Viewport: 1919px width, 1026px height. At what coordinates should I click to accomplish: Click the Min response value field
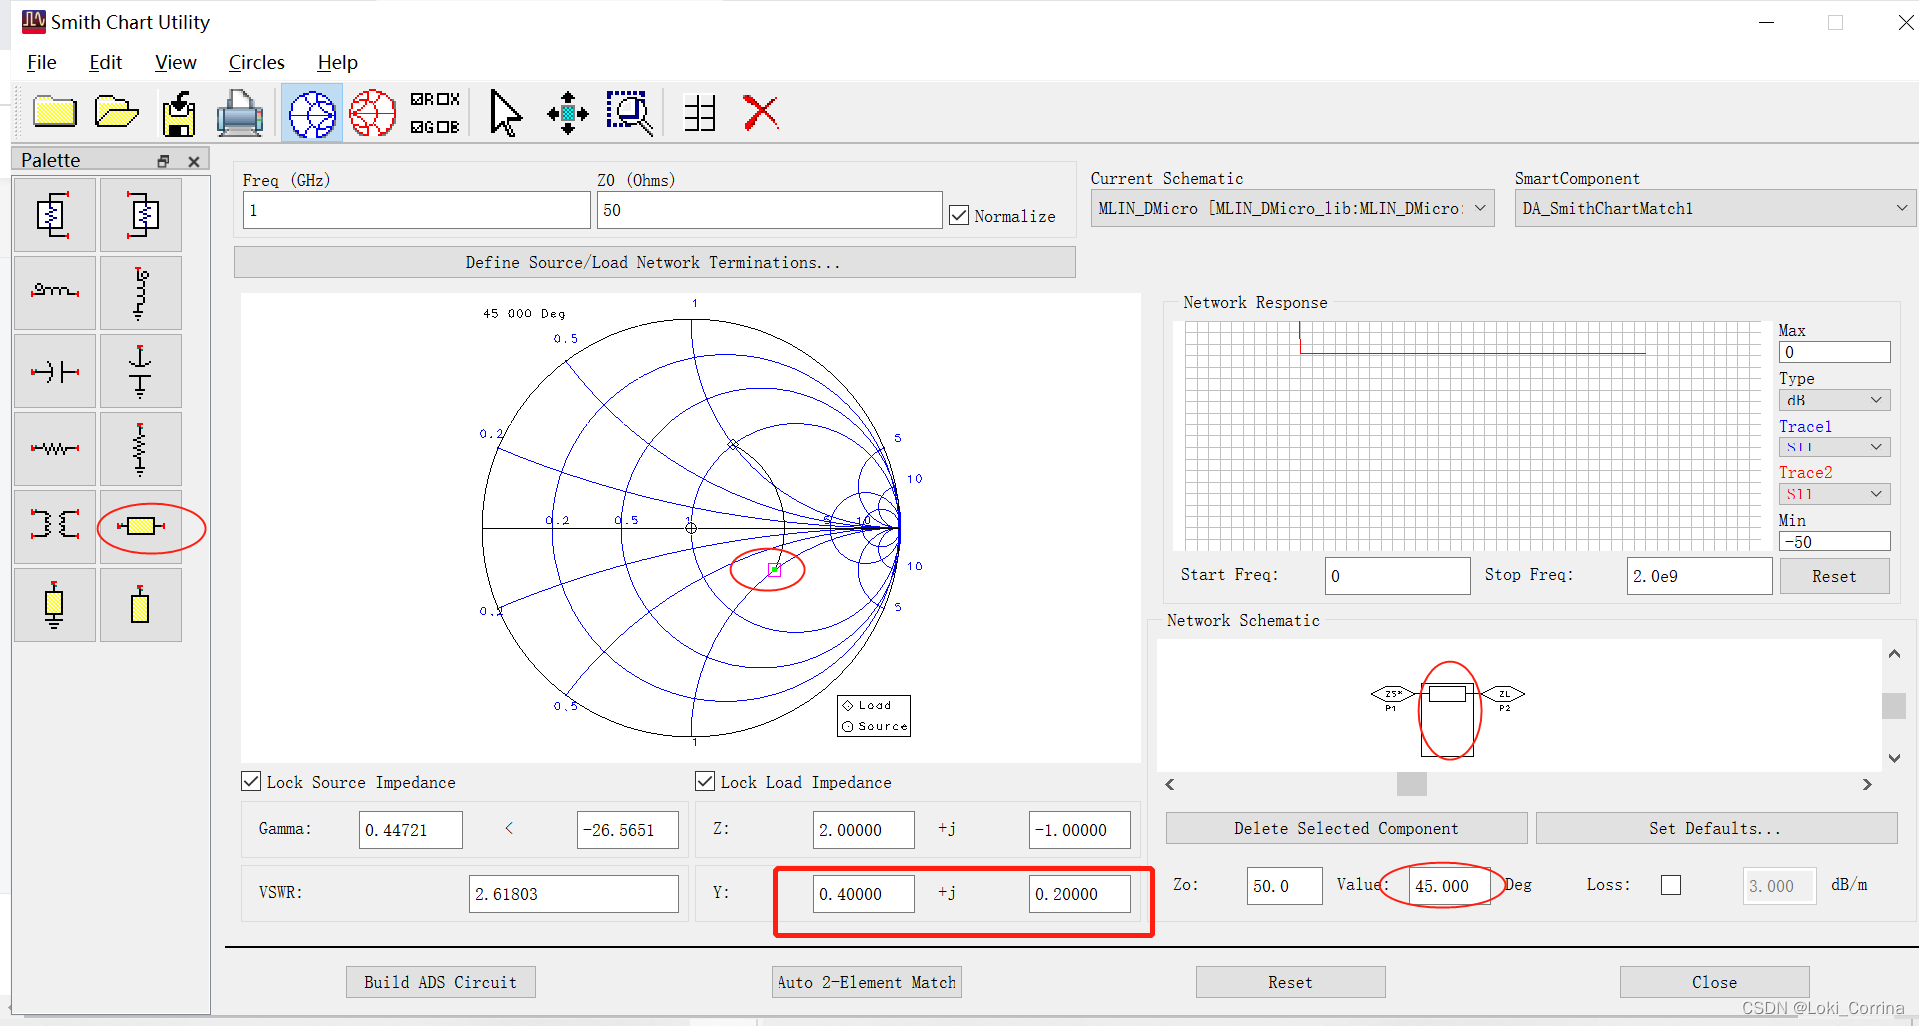coord(1834,542)
